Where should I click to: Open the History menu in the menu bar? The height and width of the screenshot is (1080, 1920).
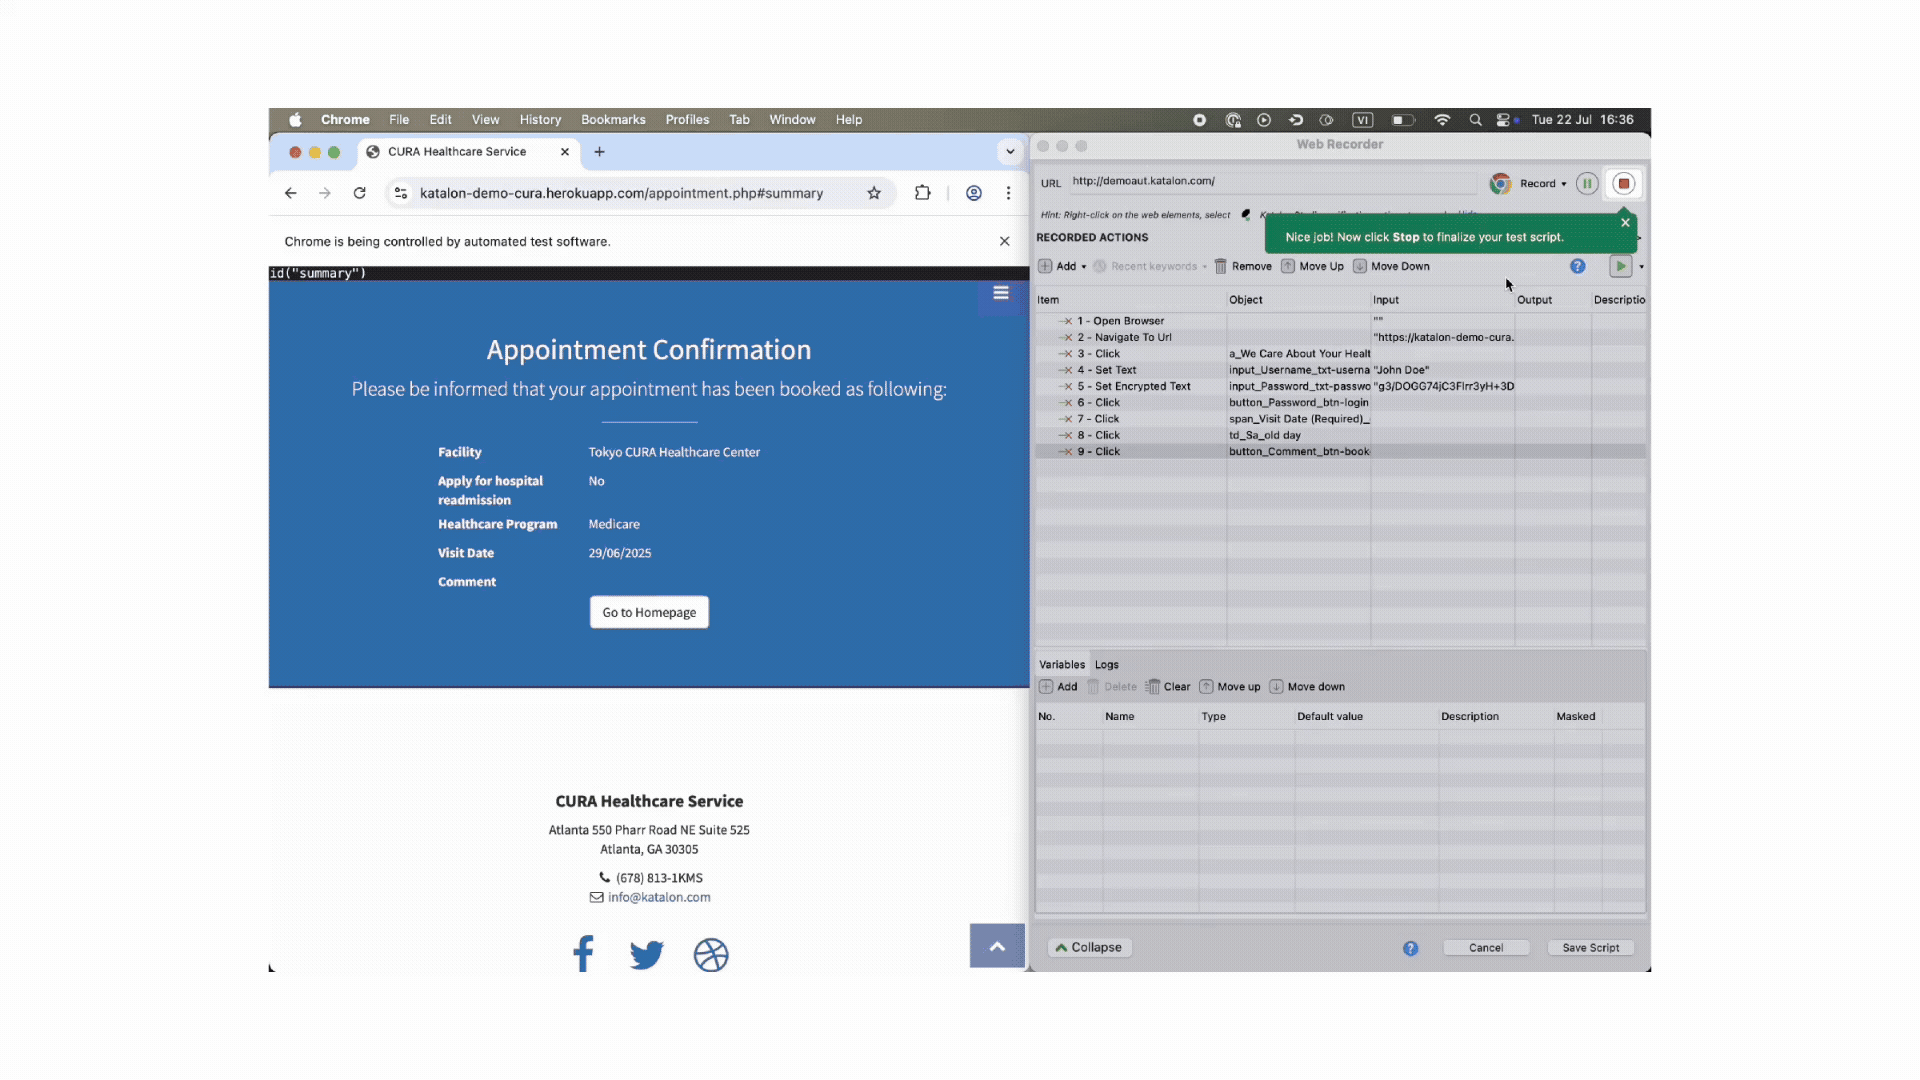click(540, 120)
